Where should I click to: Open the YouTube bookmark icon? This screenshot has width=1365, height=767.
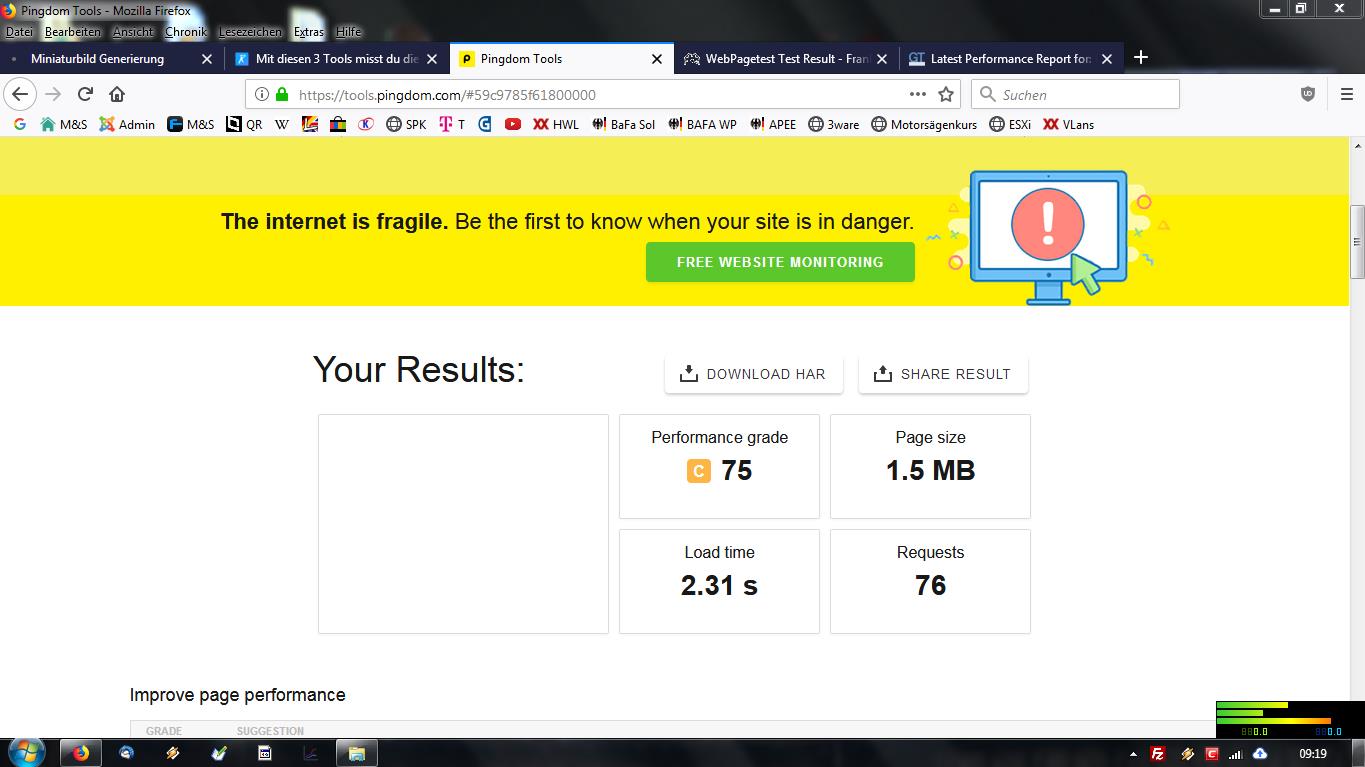(x=513, y=124)
